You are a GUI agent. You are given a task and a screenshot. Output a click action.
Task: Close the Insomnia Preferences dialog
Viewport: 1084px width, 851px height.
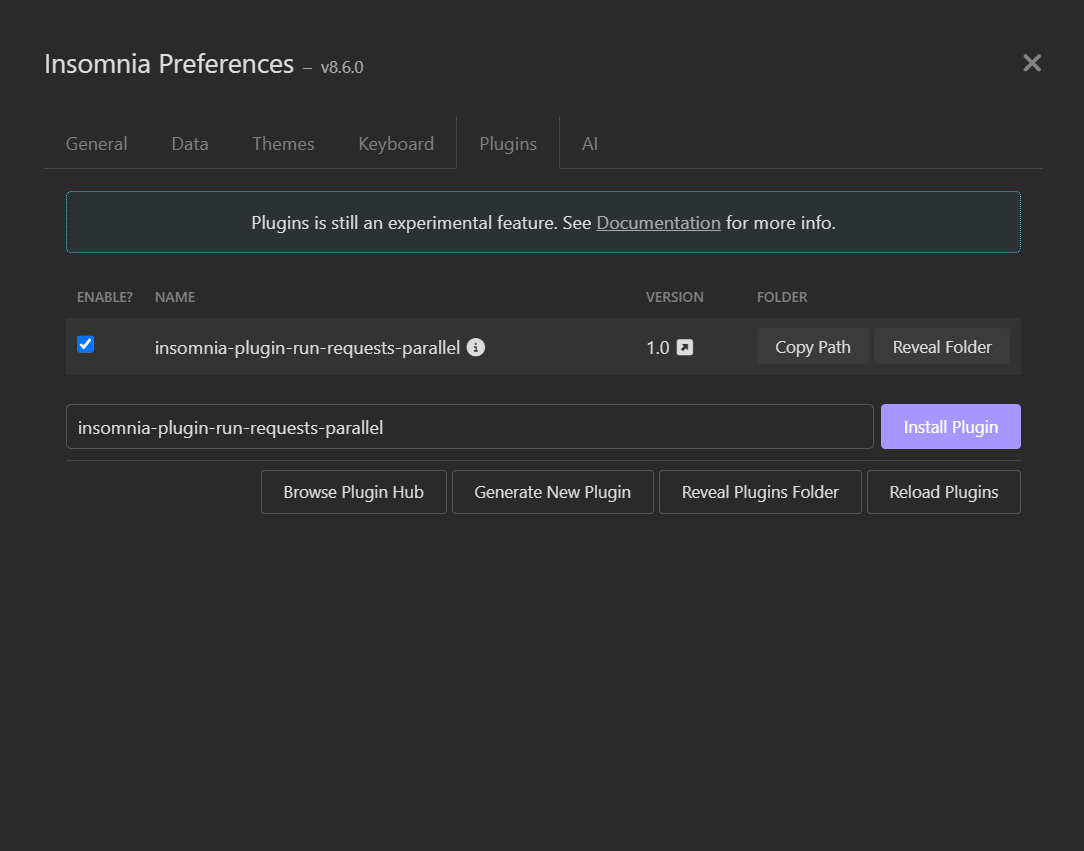1031,63
